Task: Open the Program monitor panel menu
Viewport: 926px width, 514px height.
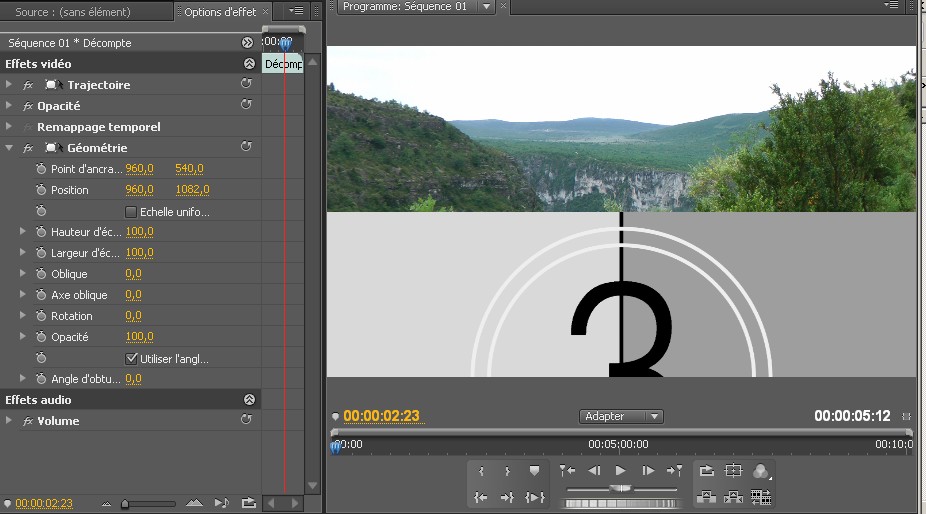Action: pyautogui.click(x=891, y=5)
